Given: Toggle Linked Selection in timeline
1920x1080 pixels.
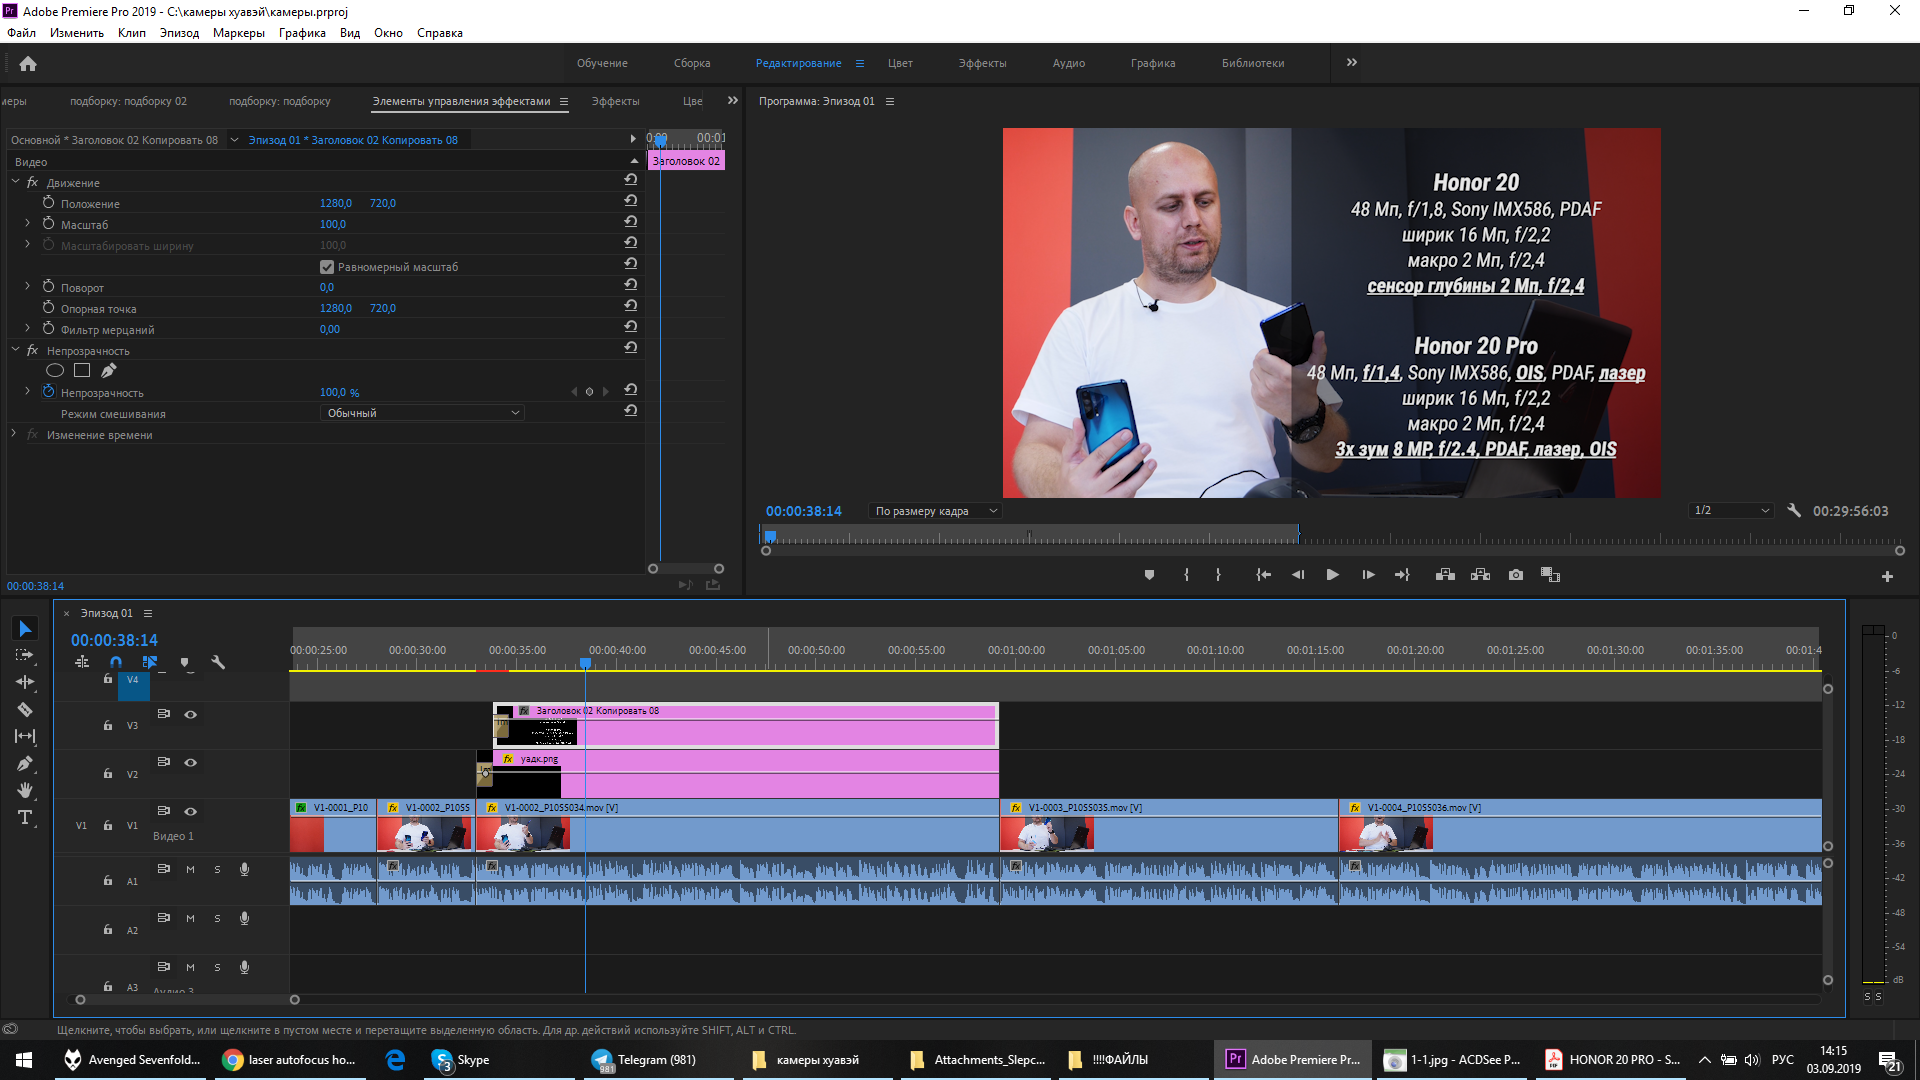Looking at the screenshot, I should tap(150, 662).
